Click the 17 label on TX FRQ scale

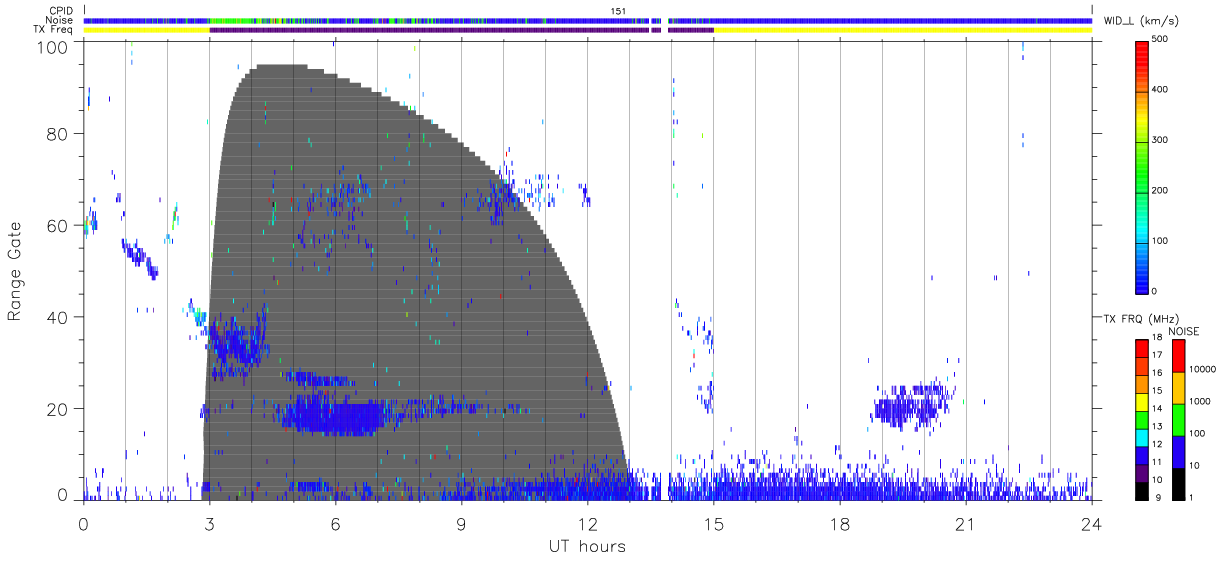1157,355
